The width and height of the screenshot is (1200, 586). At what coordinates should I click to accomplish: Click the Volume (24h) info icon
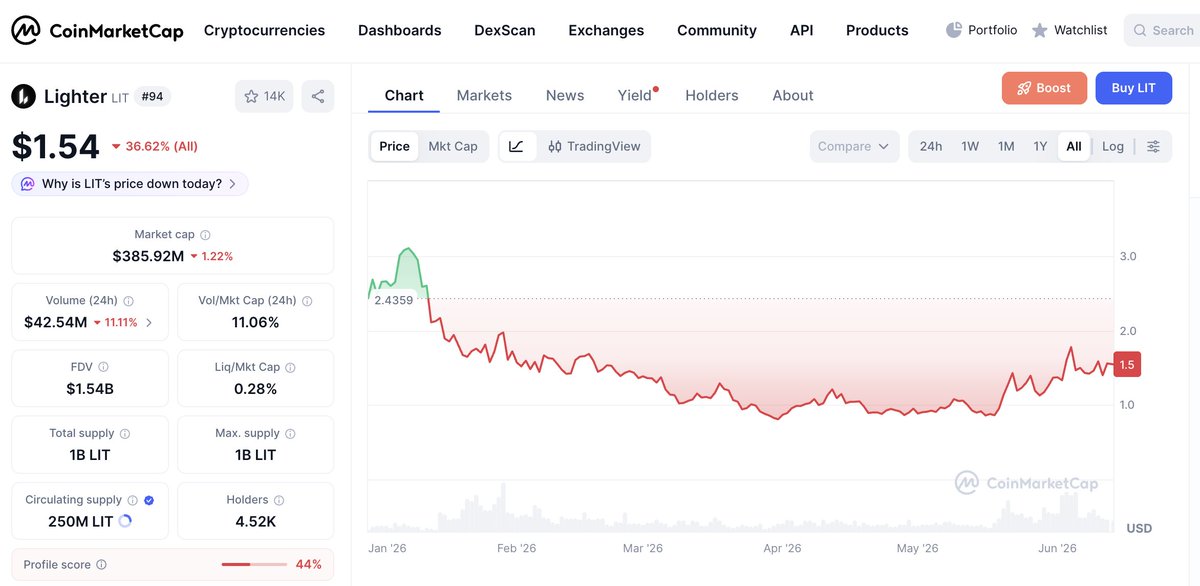pyautogui.click(x=128, y=301)
